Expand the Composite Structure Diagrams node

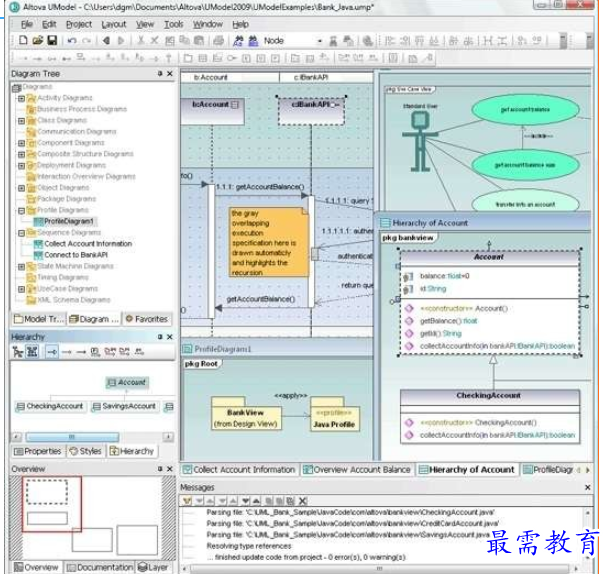point(21,154)
